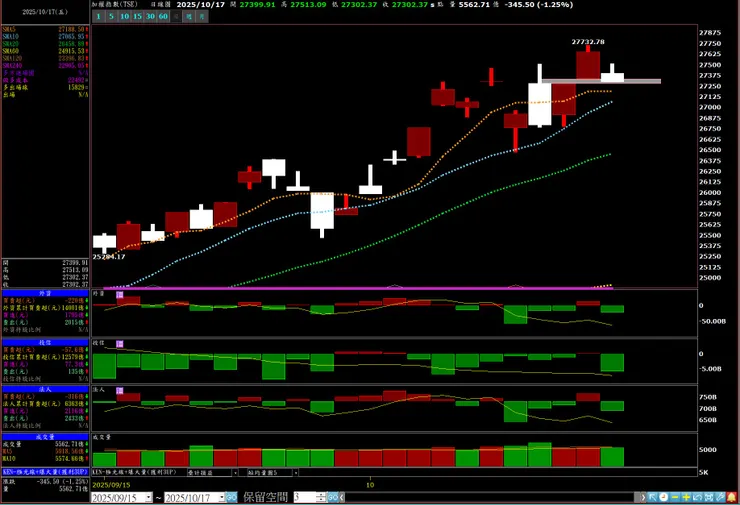Click the purple marker icon in the 投信 pane
The image size is (740, 505).
point(120,344)
